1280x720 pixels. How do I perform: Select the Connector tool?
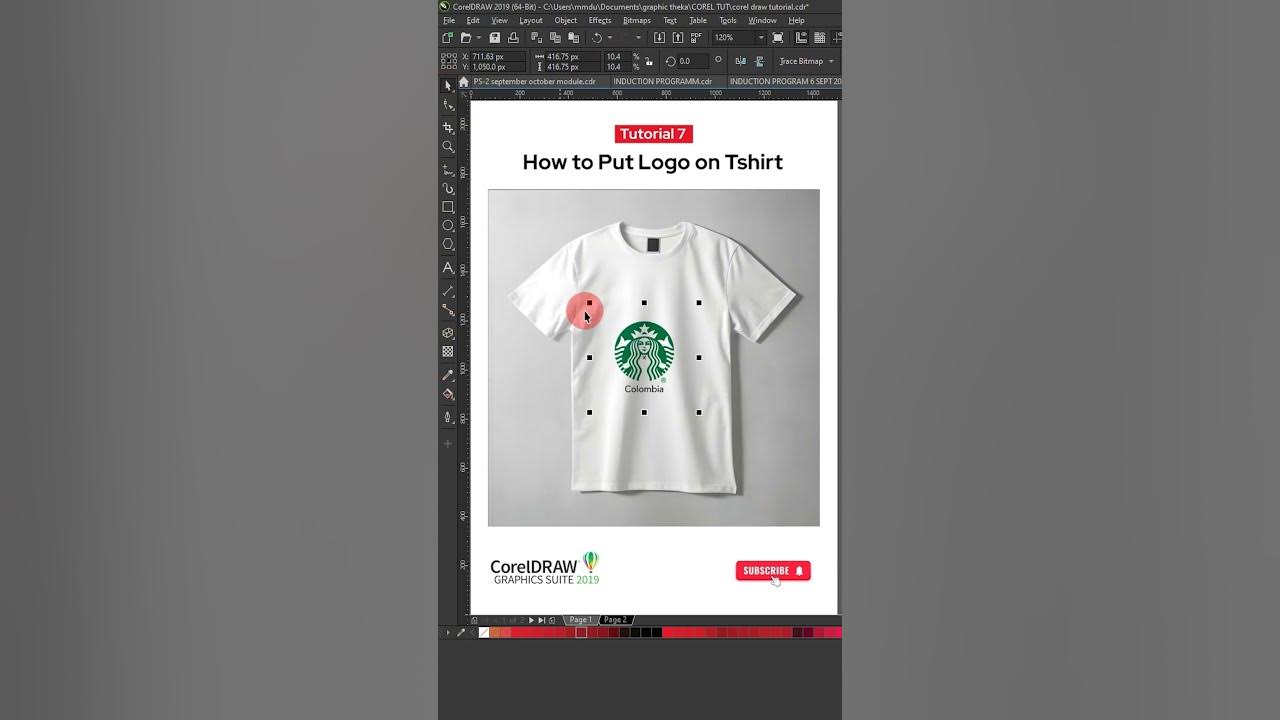coord(448,310)
